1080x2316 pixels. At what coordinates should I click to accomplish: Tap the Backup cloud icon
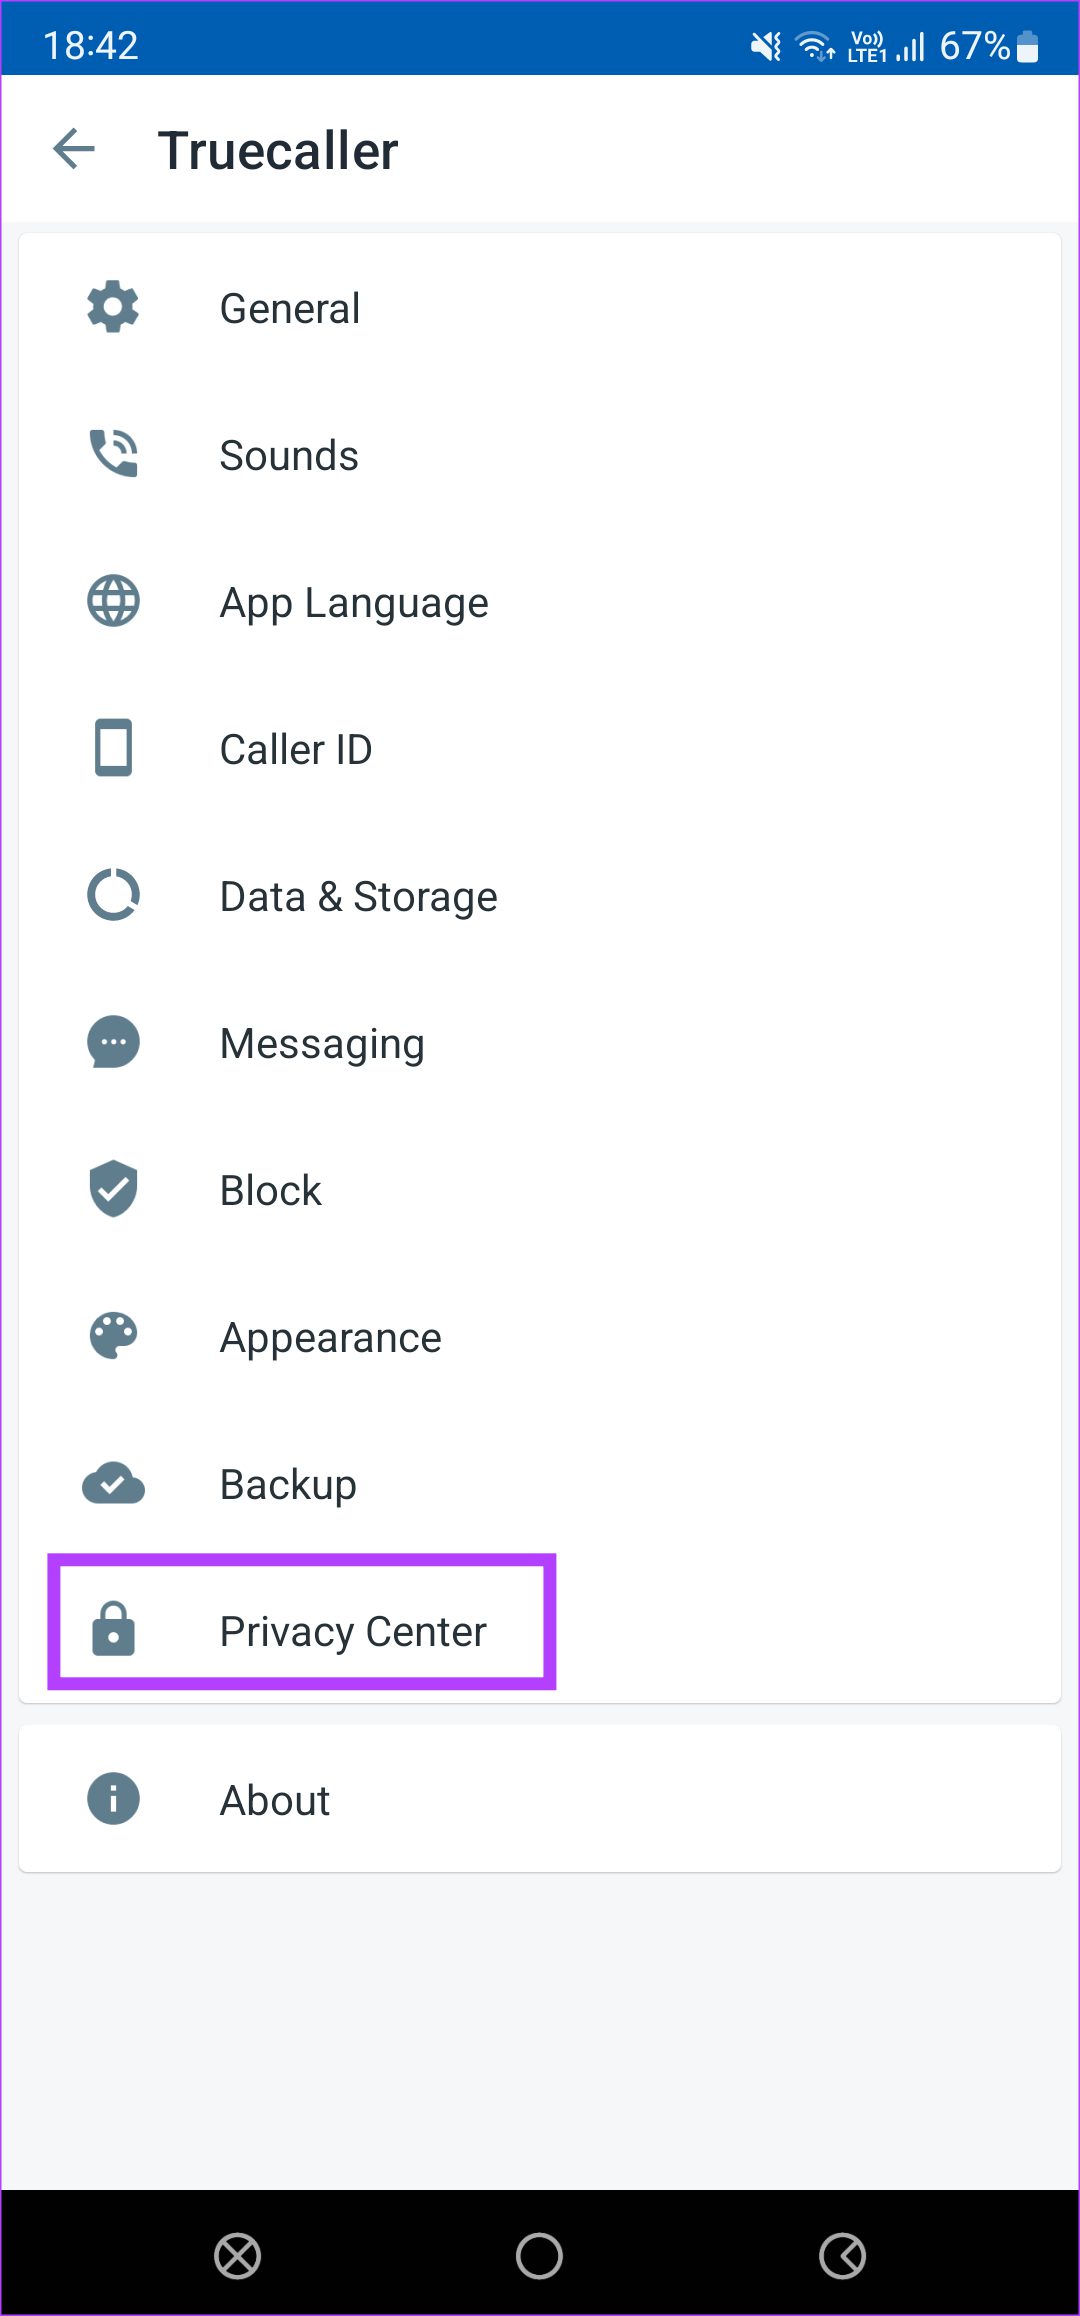[x=113, y=1483]
